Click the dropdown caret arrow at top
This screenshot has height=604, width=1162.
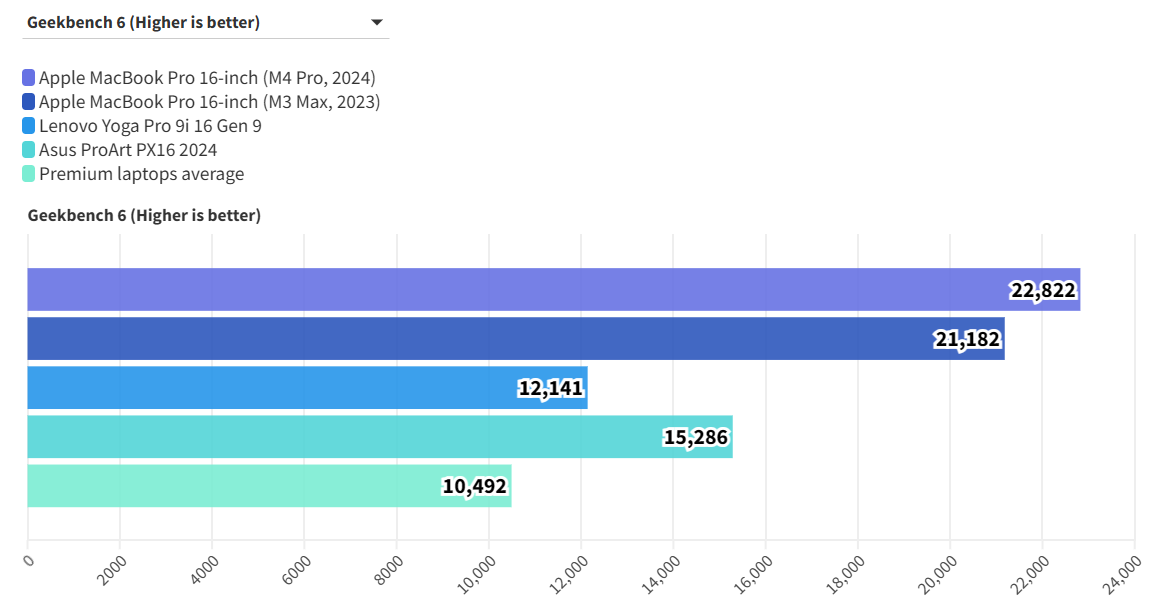click(377, 23)
